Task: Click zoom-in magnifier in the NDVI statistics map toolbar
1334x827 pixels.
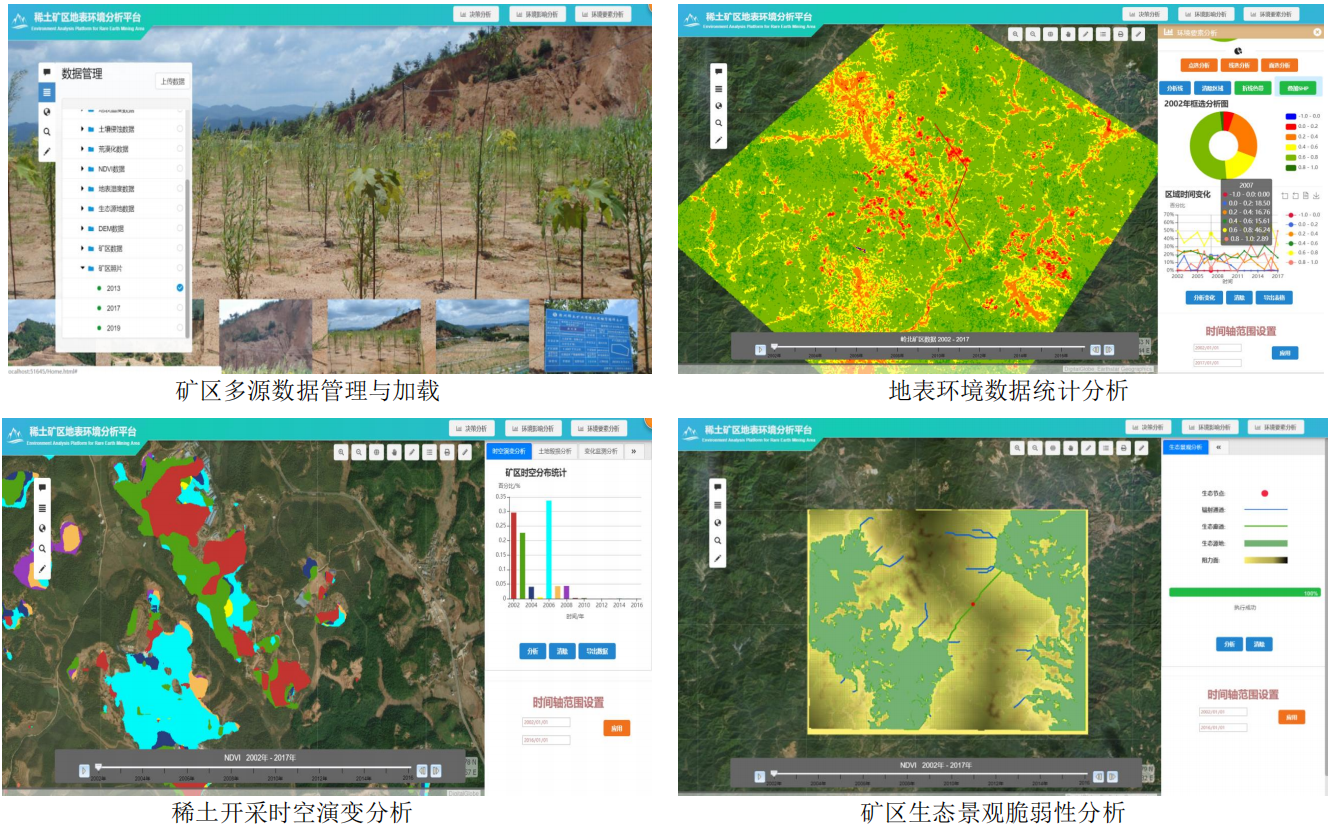Action: (x=1014, y=33)
